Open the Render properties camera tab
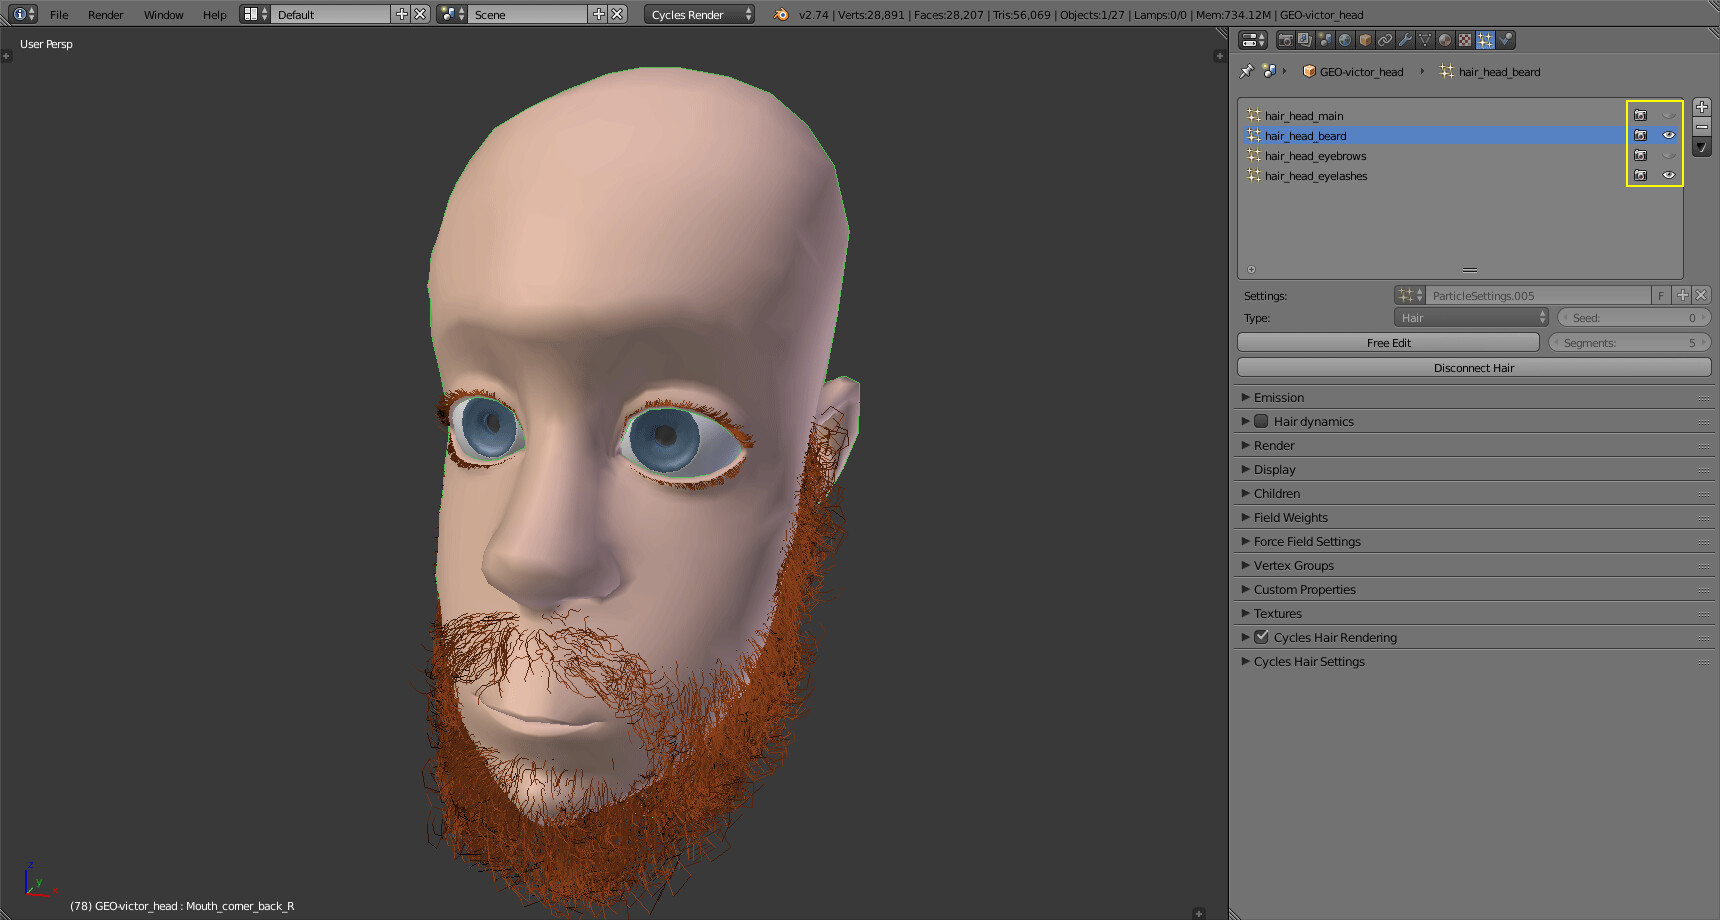1720x920 pixels. 1285,40
